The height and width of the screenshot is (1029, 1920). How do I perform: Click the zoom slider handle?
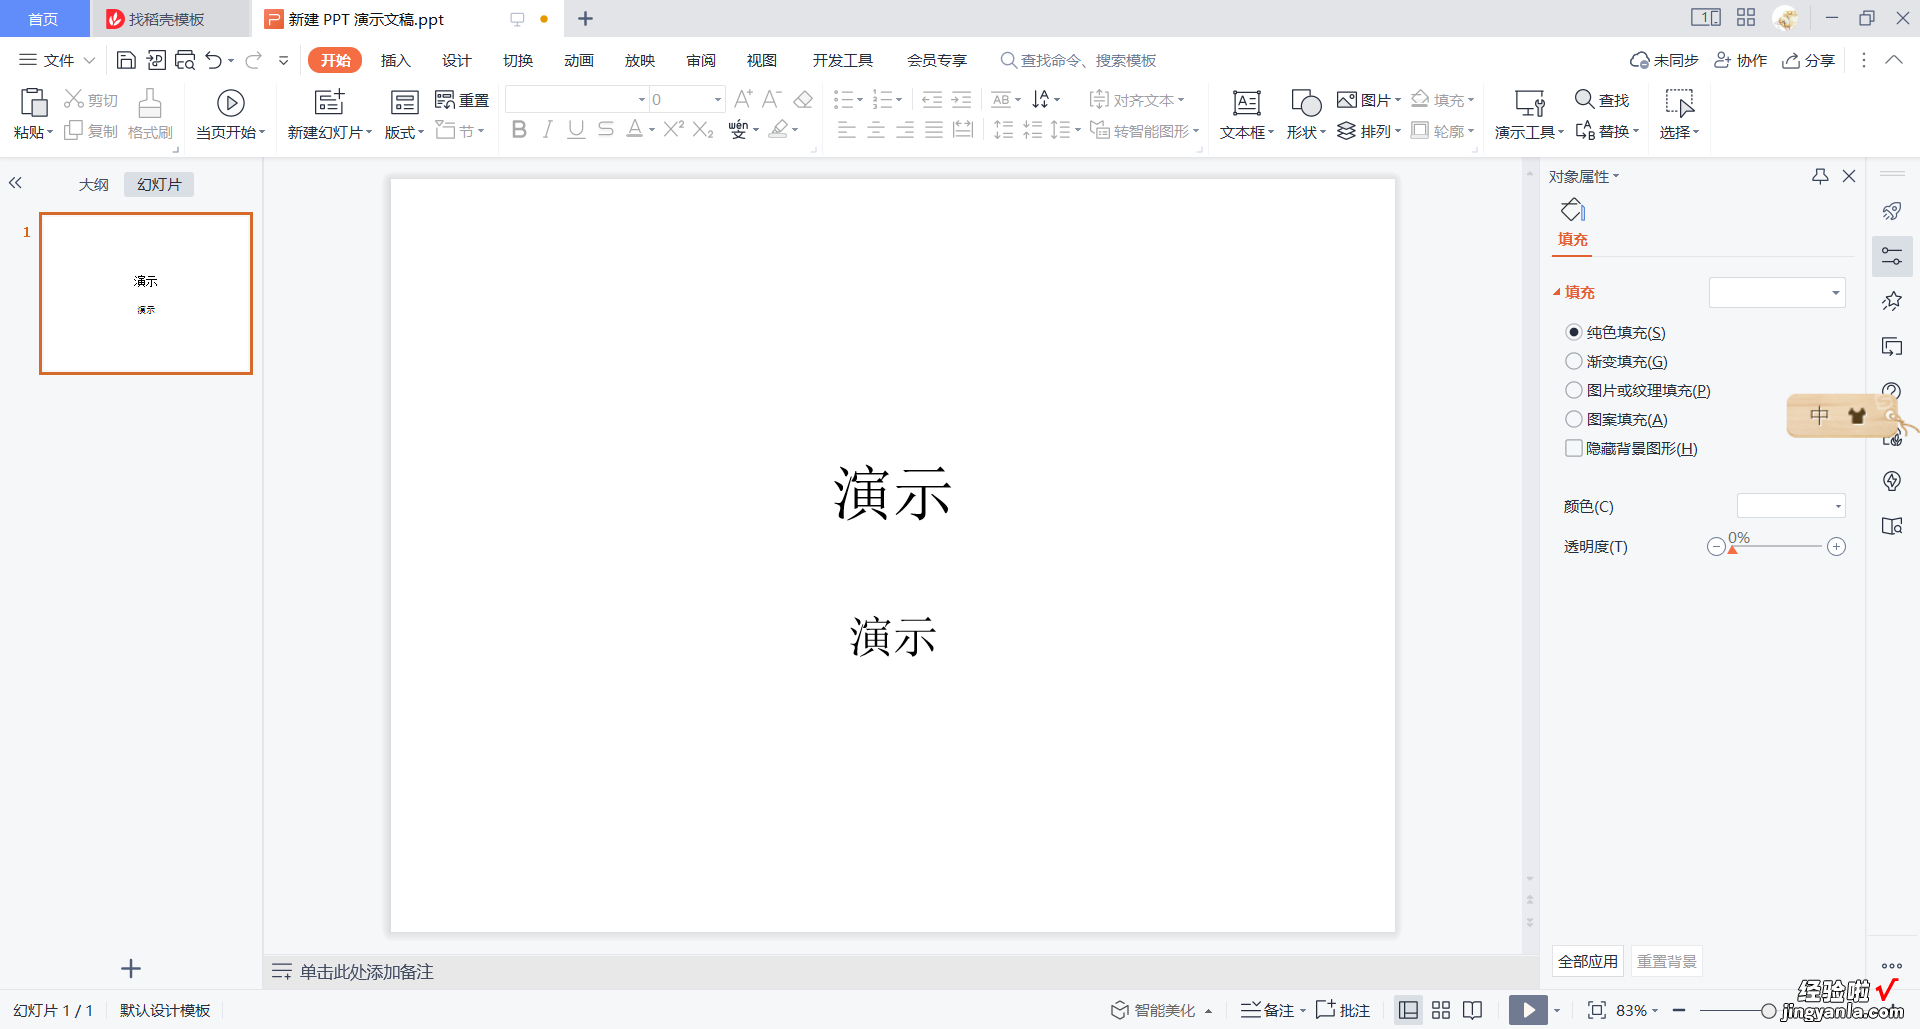1769,1011
